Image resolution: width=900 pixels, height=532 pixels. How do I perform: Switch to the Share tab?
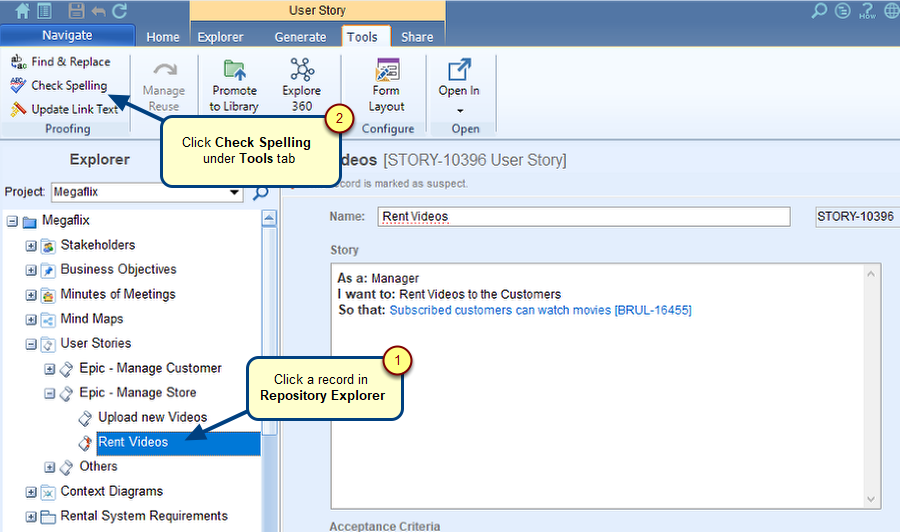coord(417,37)
